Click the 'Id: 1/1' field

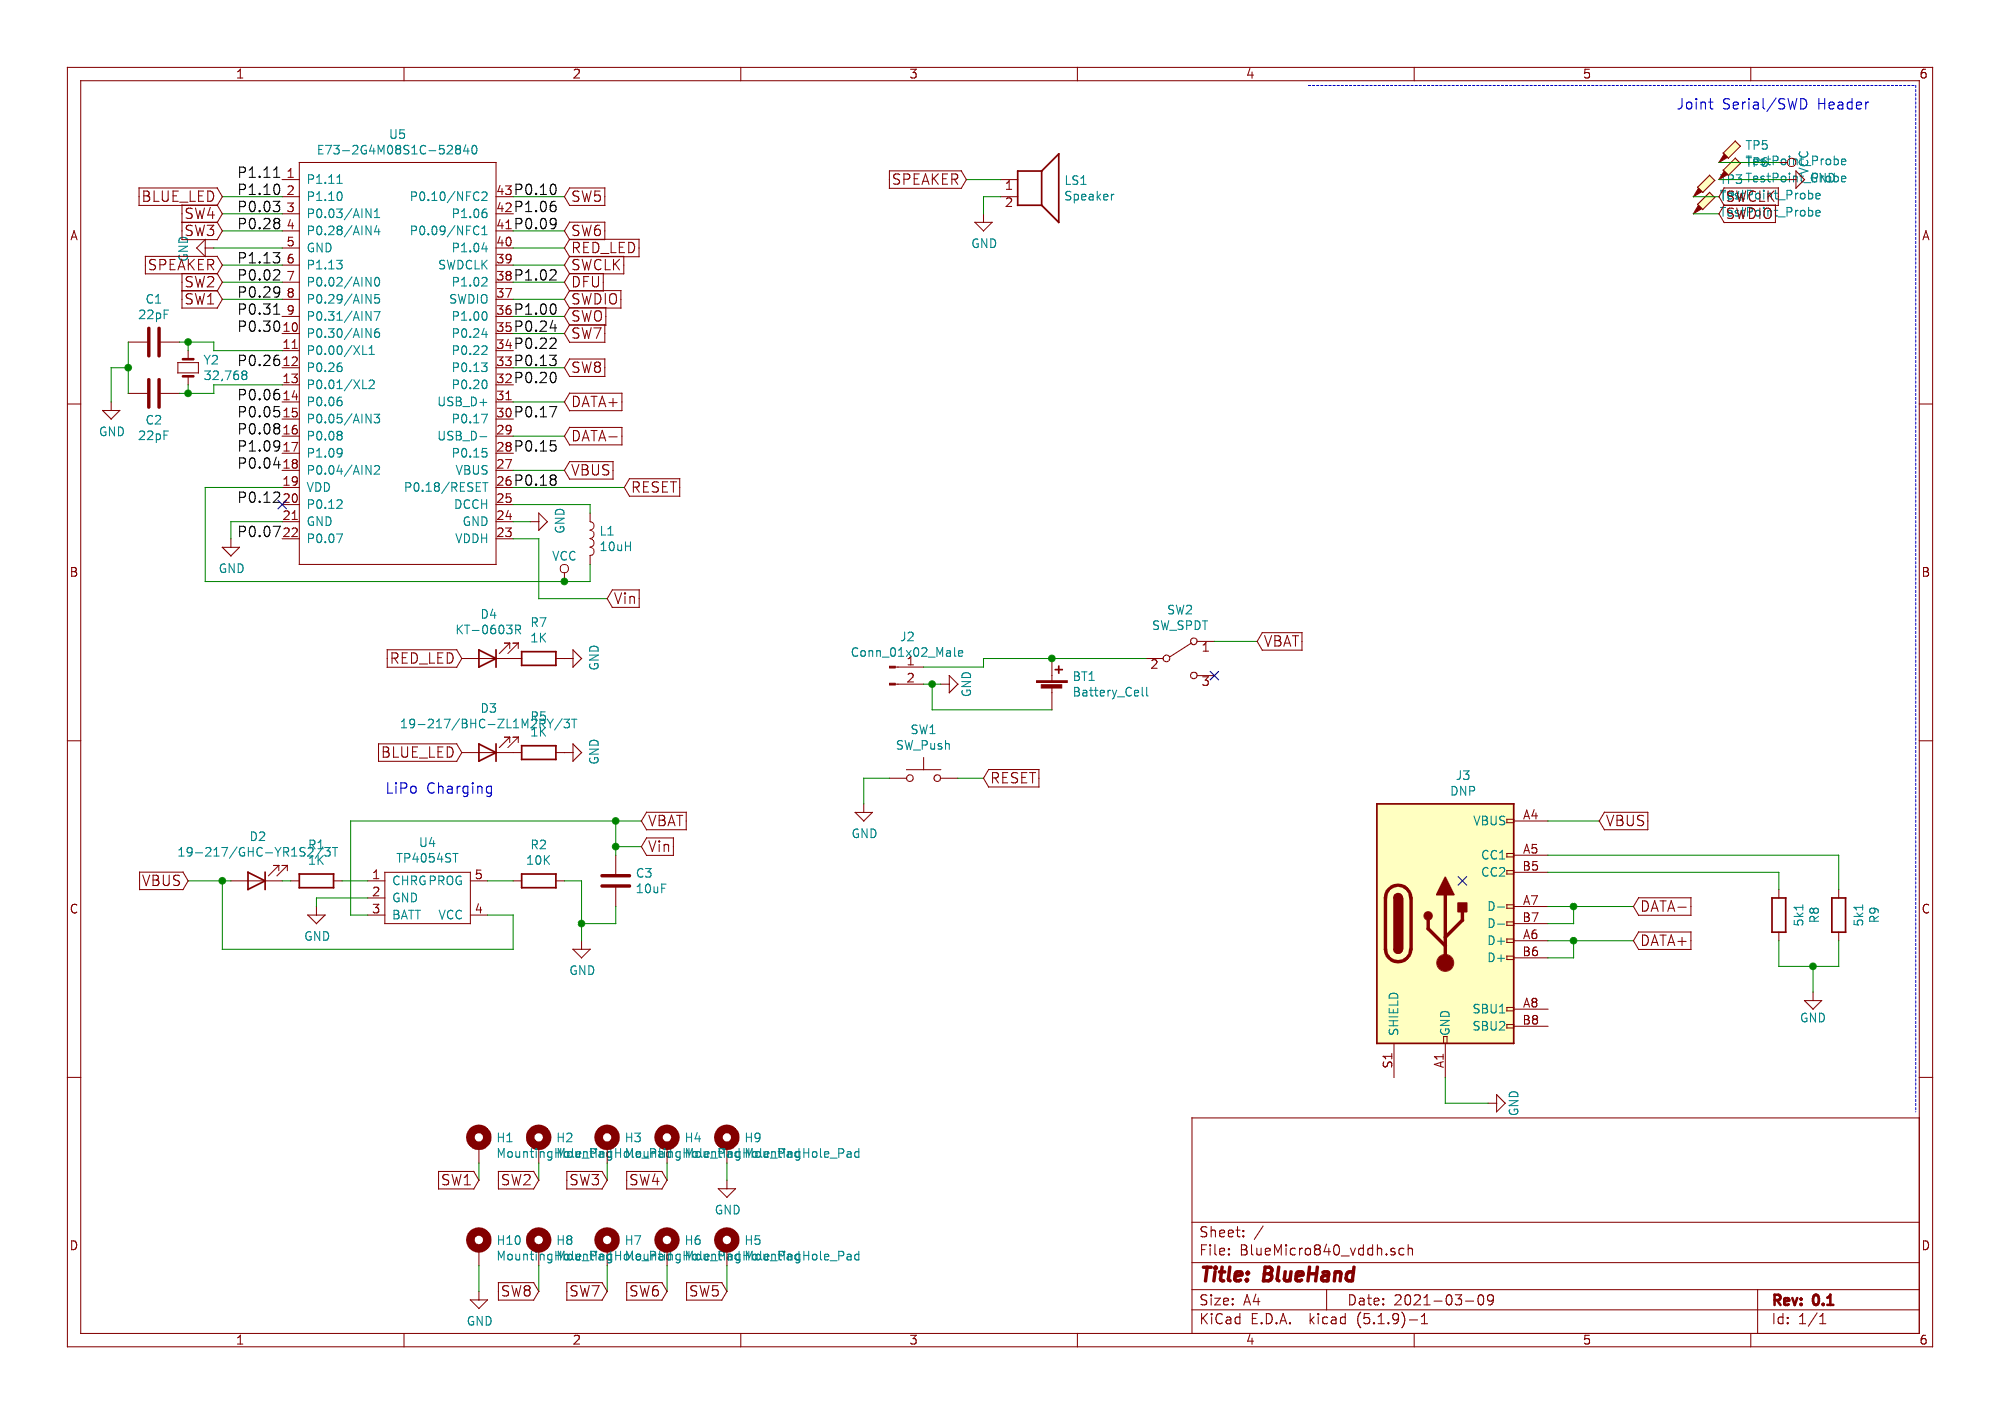1799,1319
